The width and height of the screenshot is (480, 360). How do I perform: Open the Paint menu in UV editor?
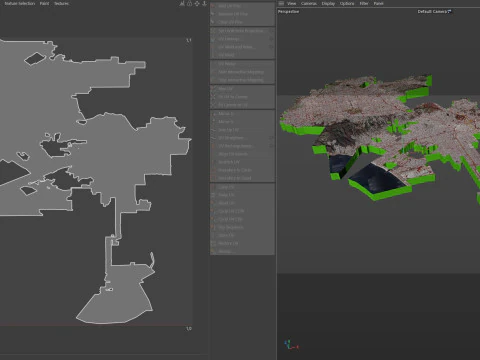[44, 3]
